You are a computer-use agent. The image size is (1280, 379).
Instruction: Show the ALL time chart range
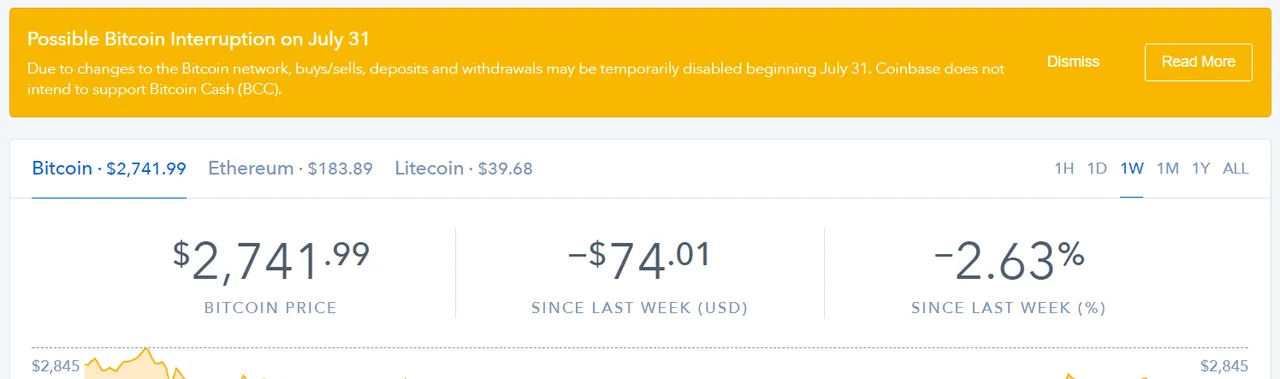click(1236, 168)
